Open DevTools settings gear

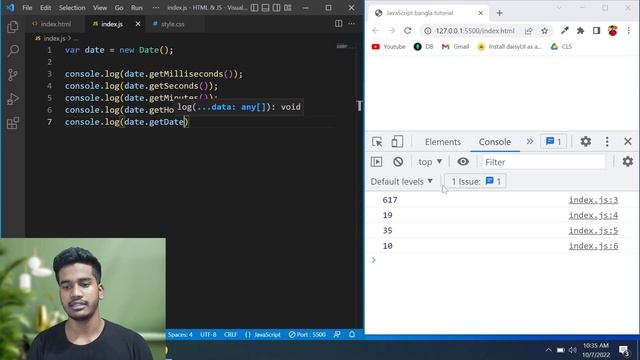coord(586,141)
